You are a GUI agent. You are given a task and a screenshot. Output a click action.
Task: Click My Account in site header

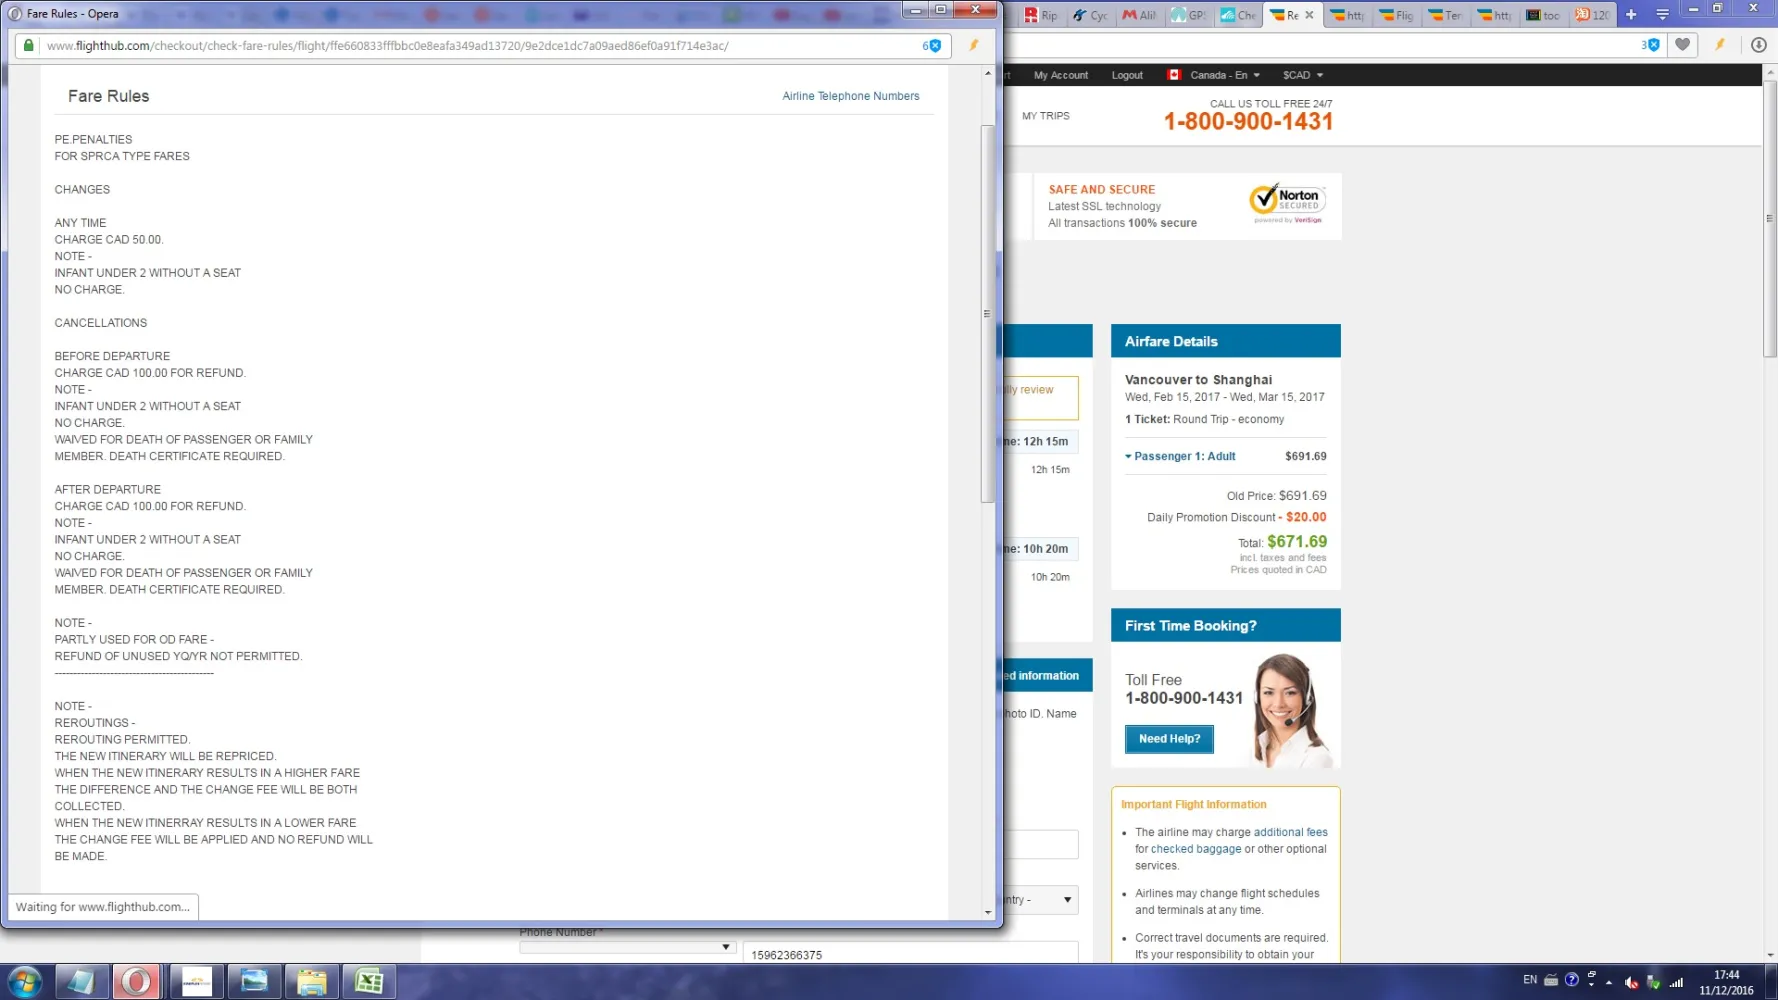coord(1061,75)
